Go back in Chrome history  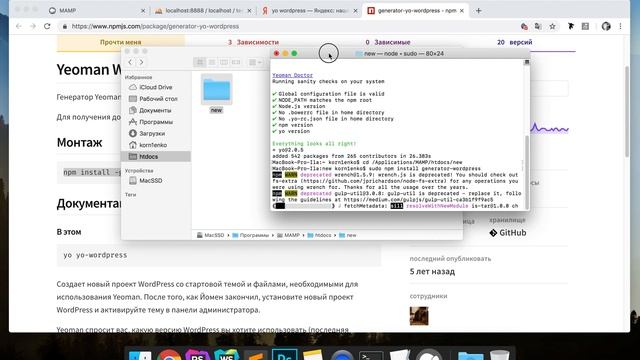[19, 26]
